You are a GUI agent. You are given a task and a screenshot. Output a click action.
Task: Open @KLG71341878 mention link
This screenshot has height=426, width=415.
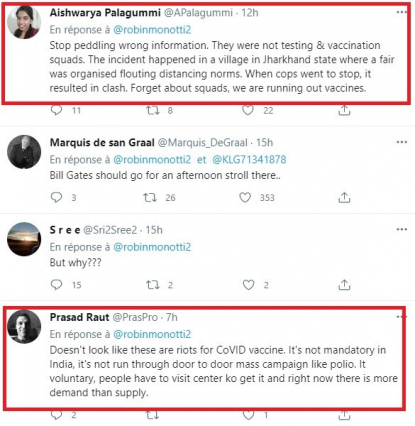pos(249,159)
